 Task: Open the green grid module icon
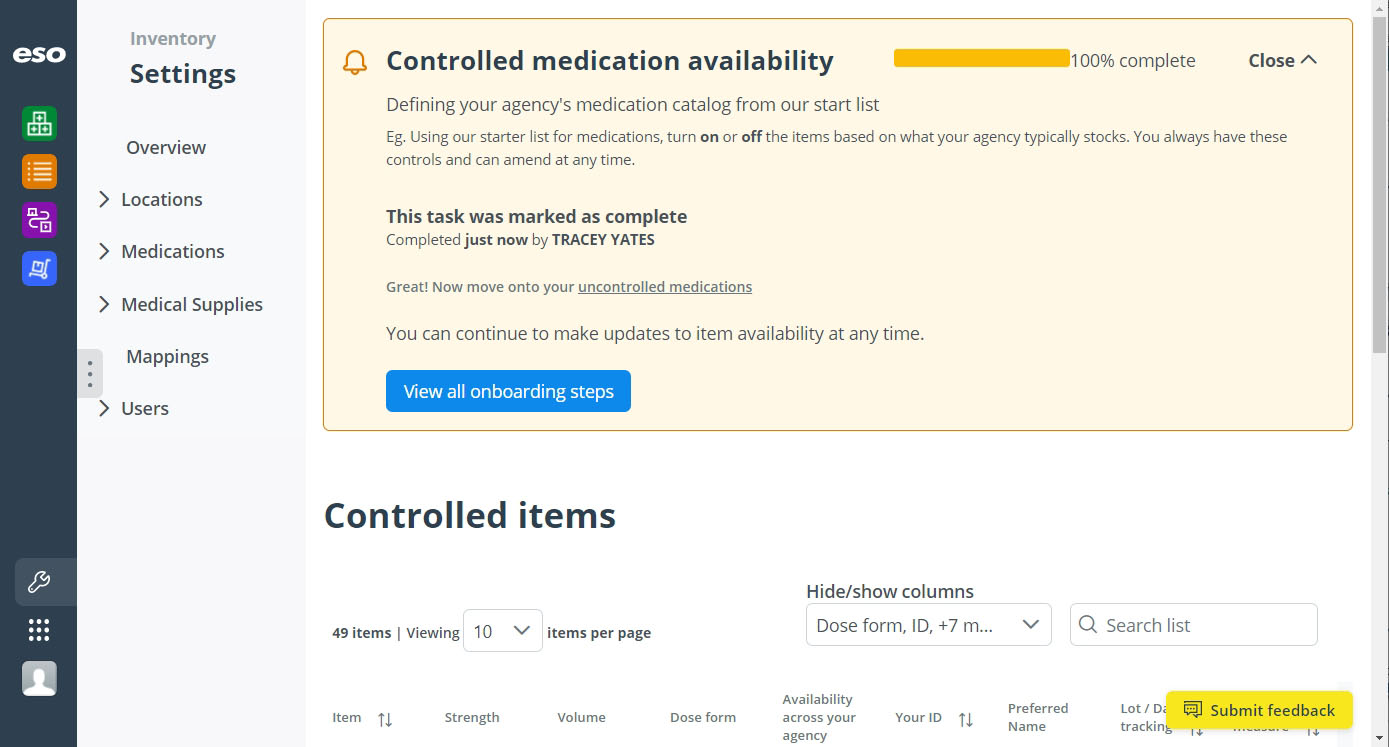[39, 124]
